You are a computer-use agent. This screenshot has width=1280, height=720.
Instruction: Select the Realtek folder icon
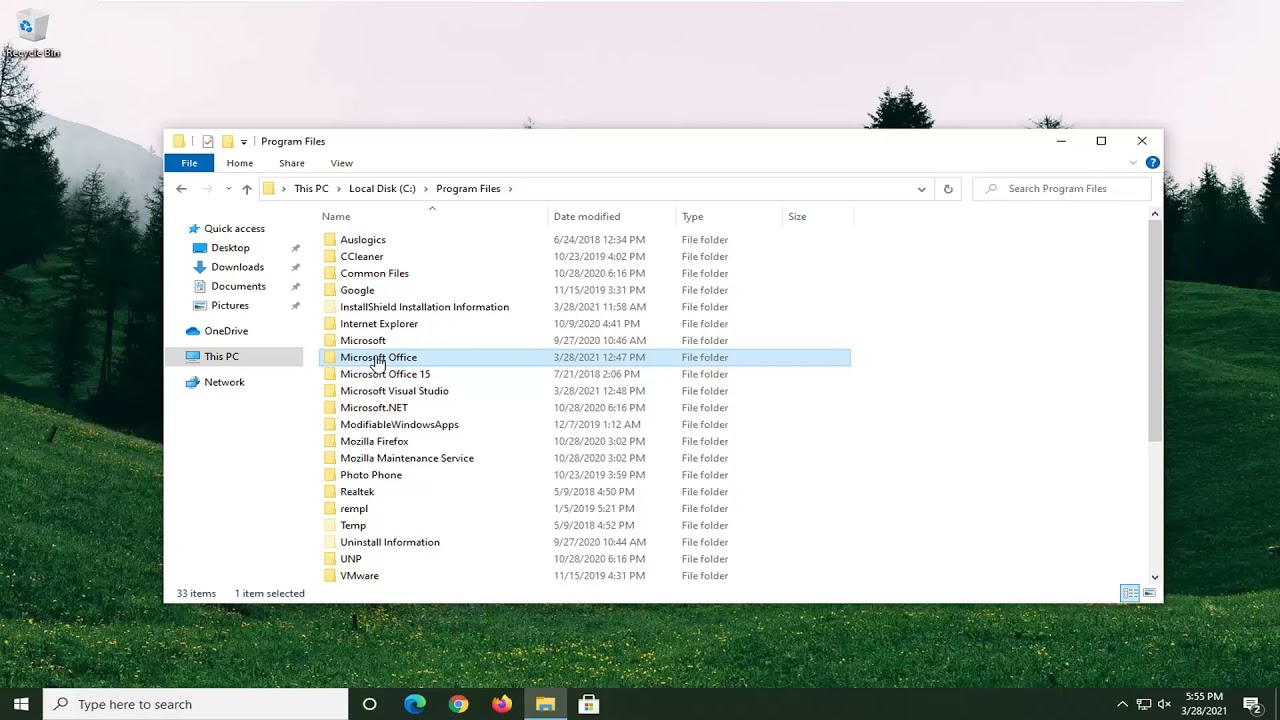tap(330, 492)
